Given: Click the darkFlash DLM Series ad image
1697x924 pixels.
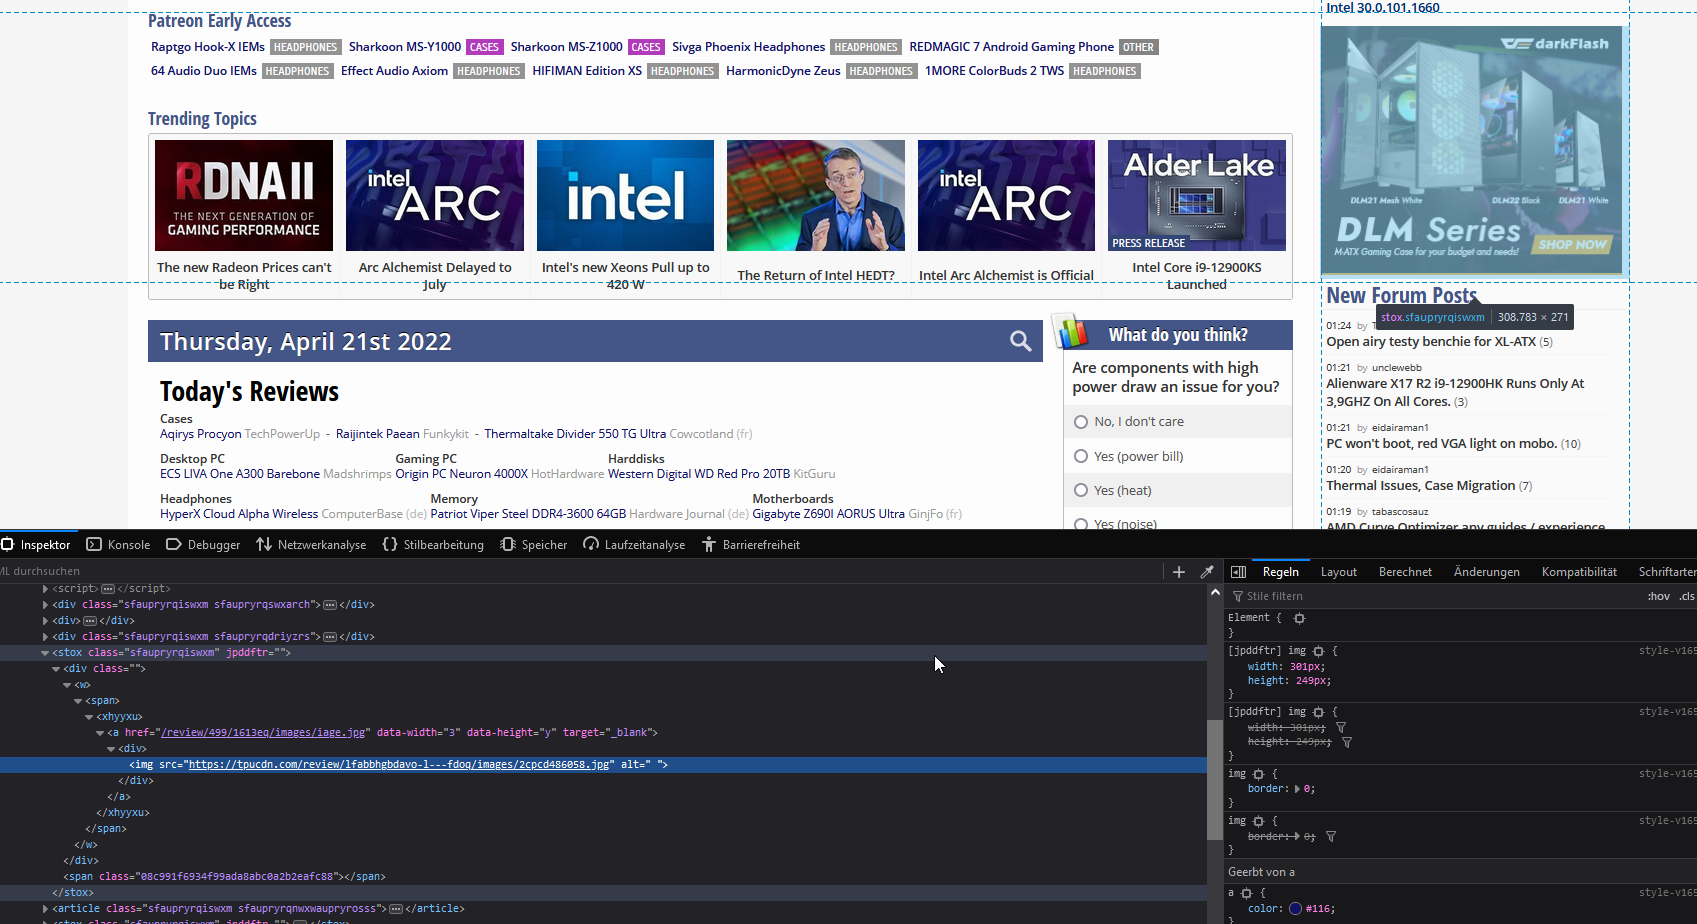Looking at the screenshot, I should point(1472,151).
